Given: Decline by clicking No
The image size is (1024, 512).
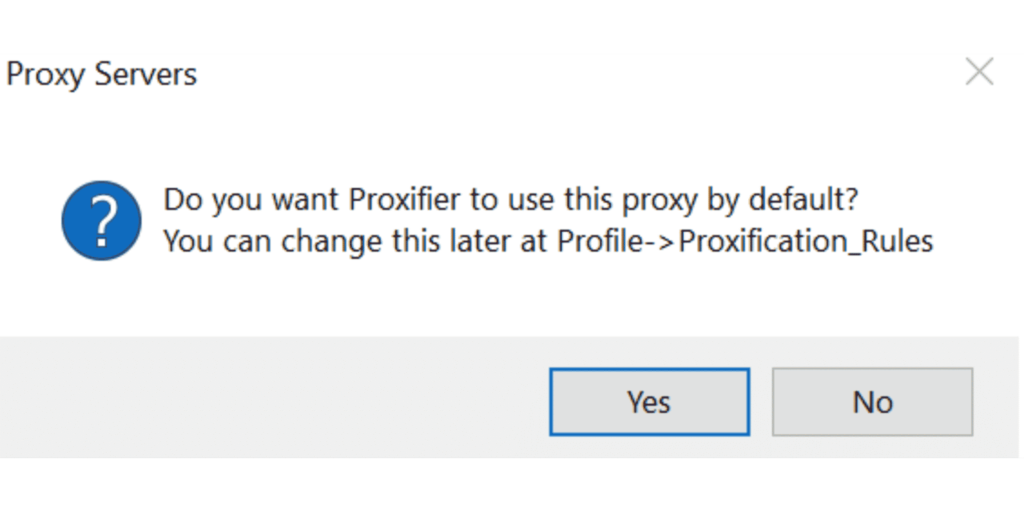Looking at the screenshot, I should pos(872,402).
